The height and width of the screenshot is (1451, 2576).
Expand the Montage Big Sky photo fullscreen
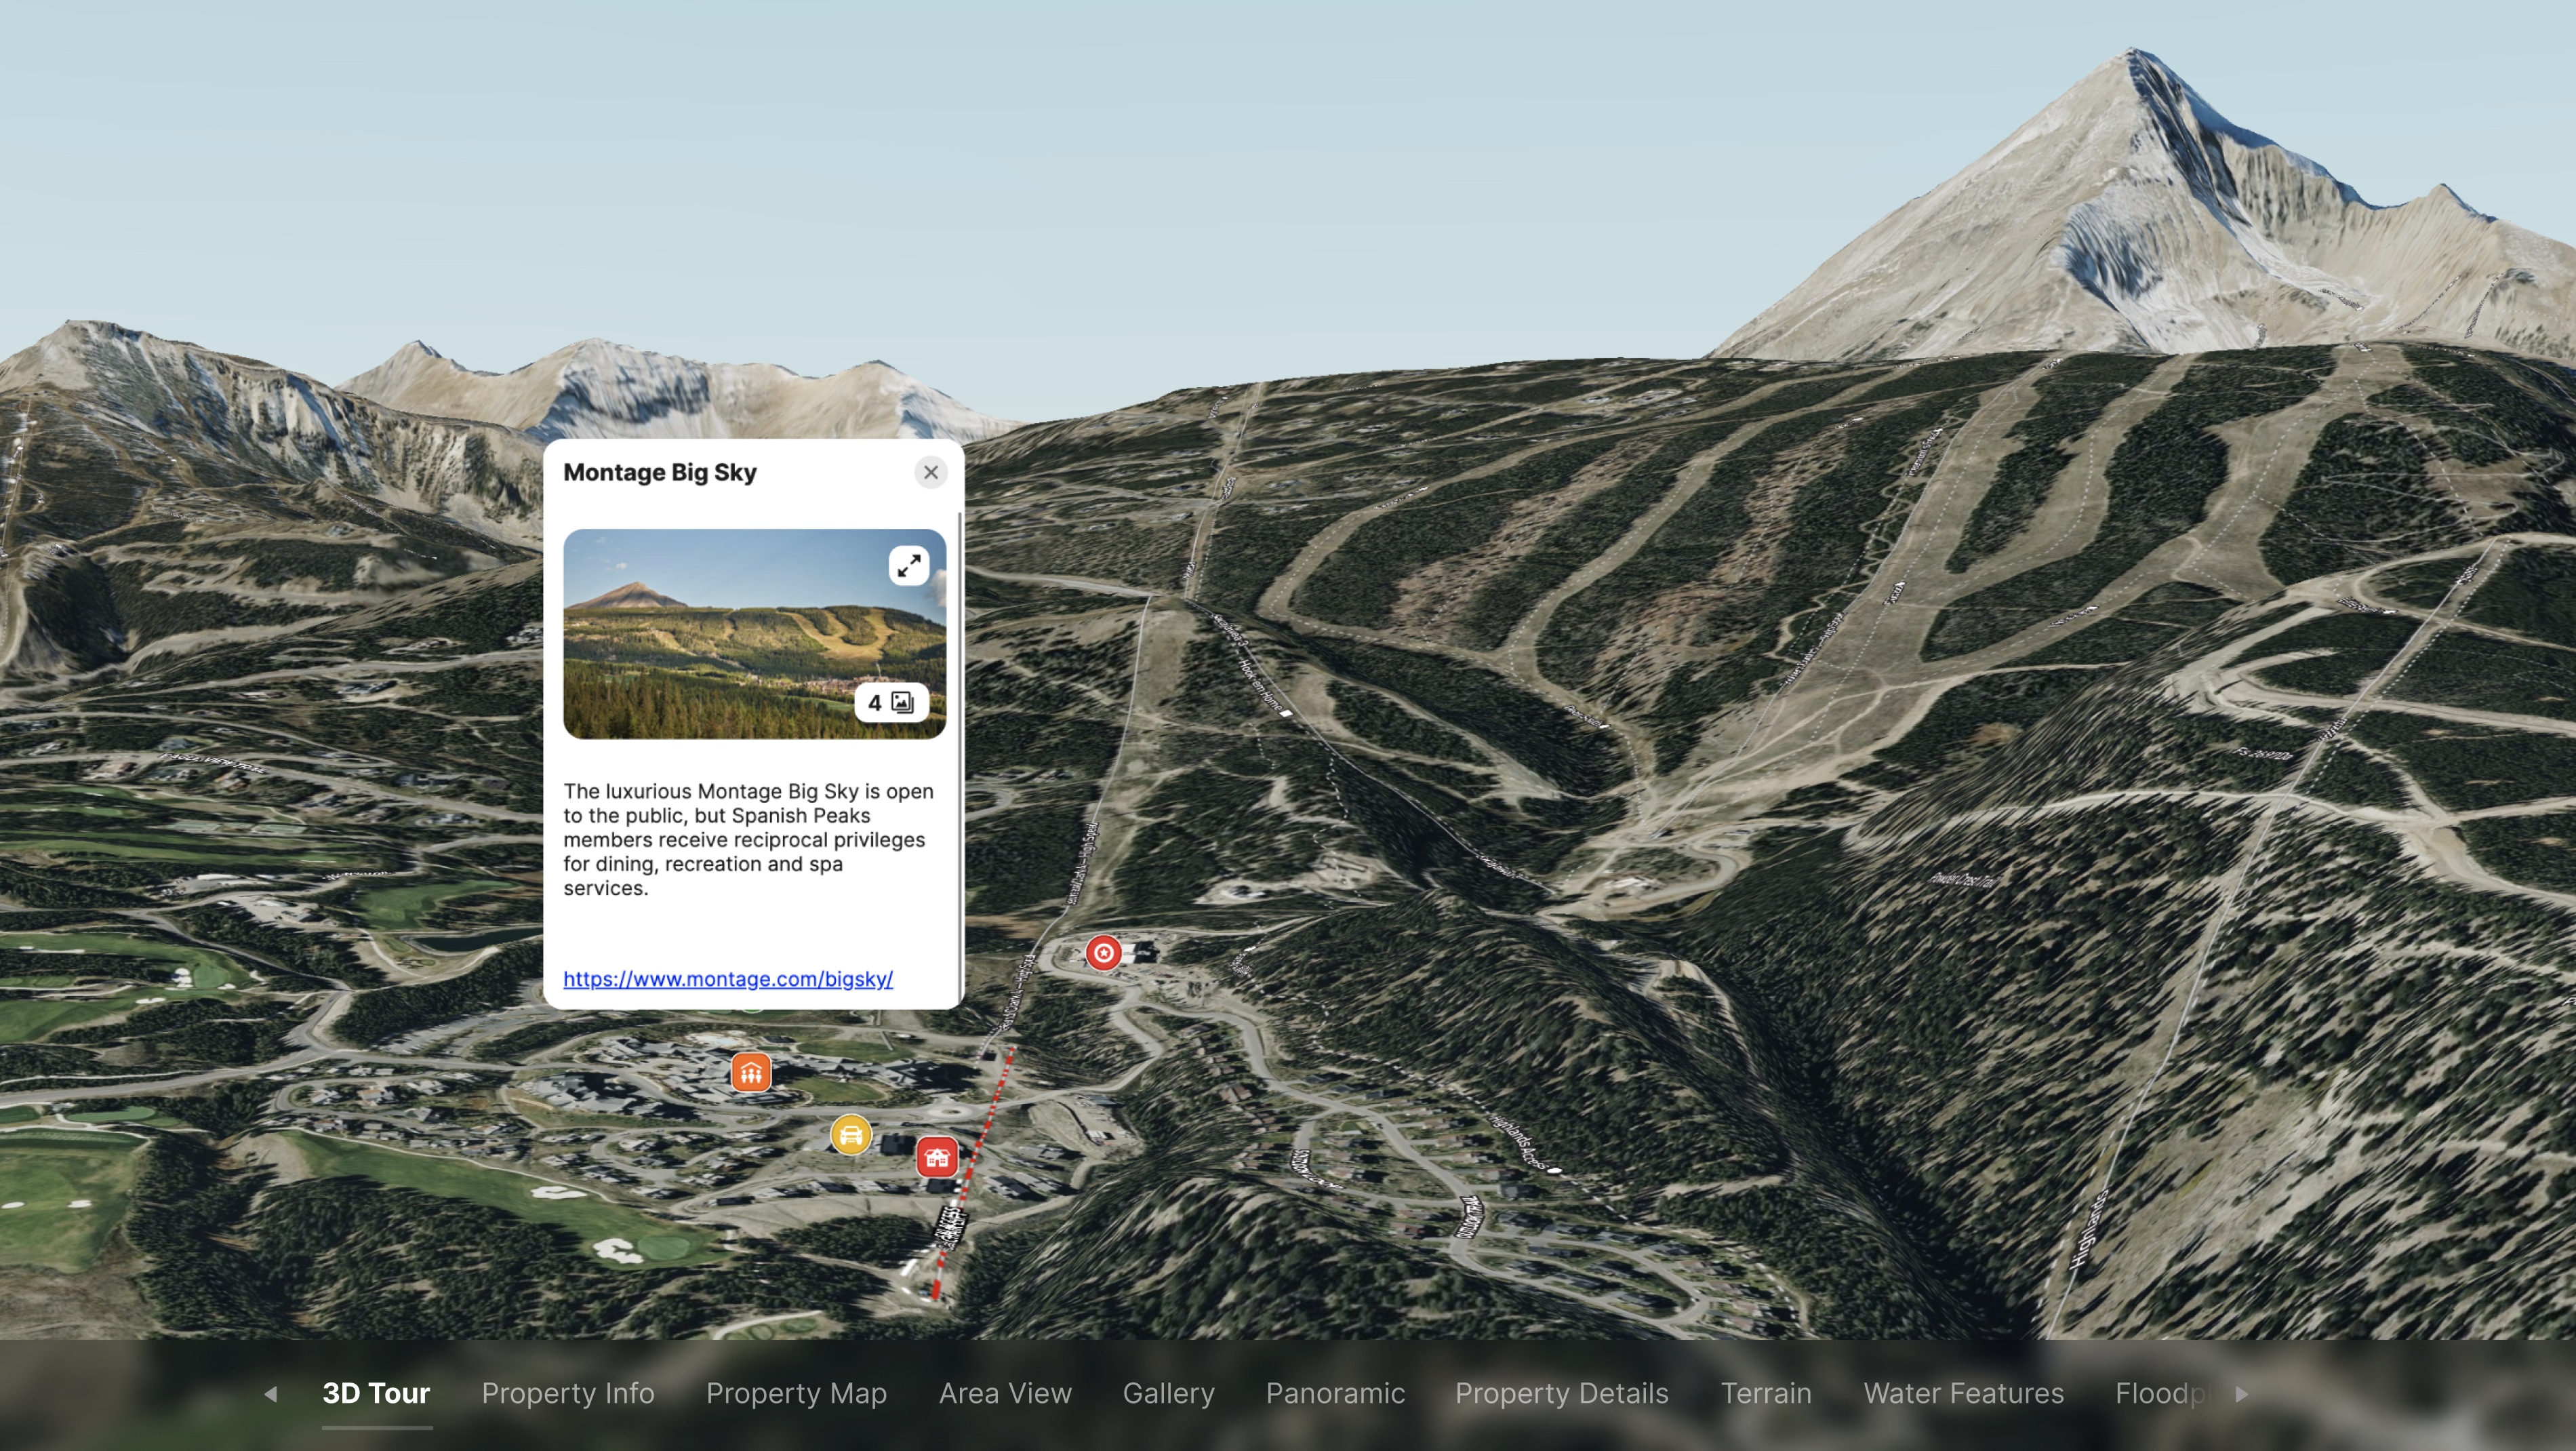click(x=909, y=566)
